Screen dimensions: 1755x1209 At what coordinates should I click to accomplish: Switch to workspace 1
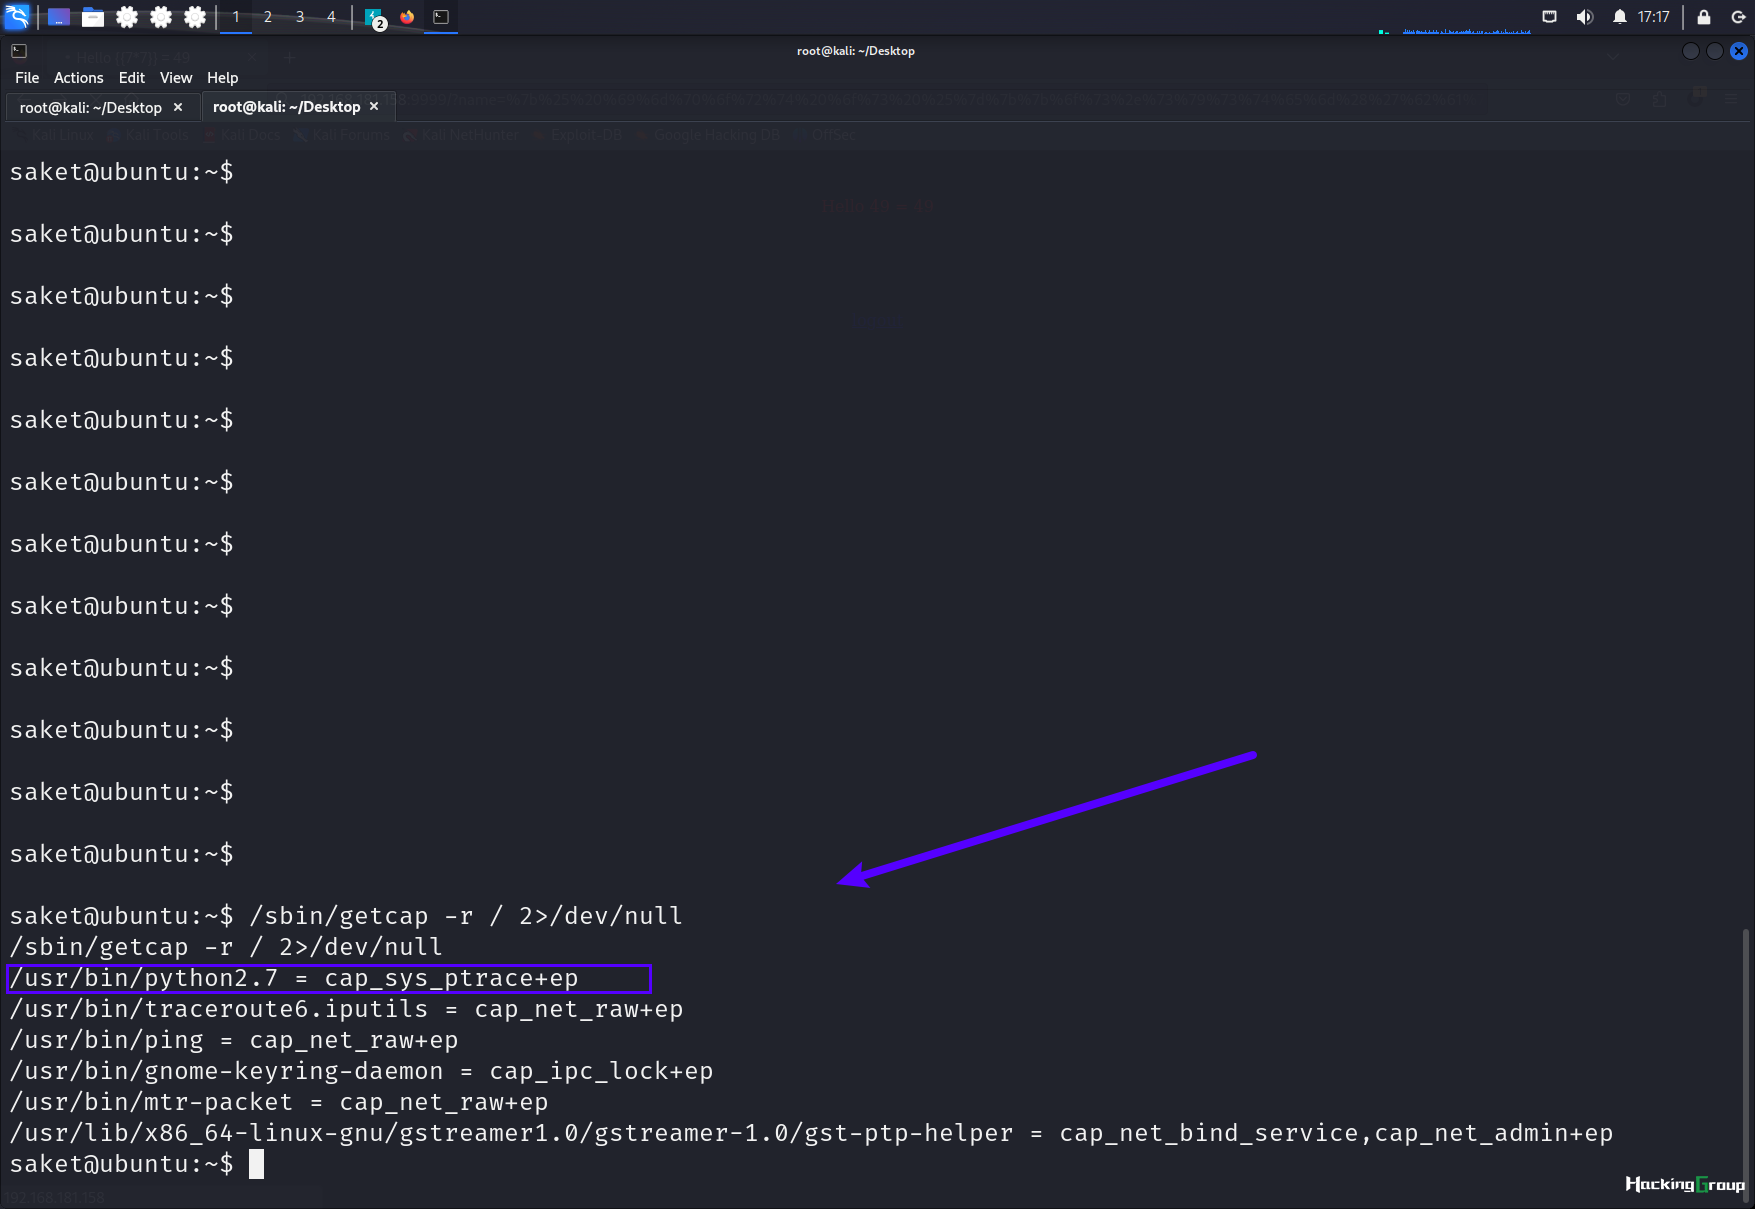(236, 17)
